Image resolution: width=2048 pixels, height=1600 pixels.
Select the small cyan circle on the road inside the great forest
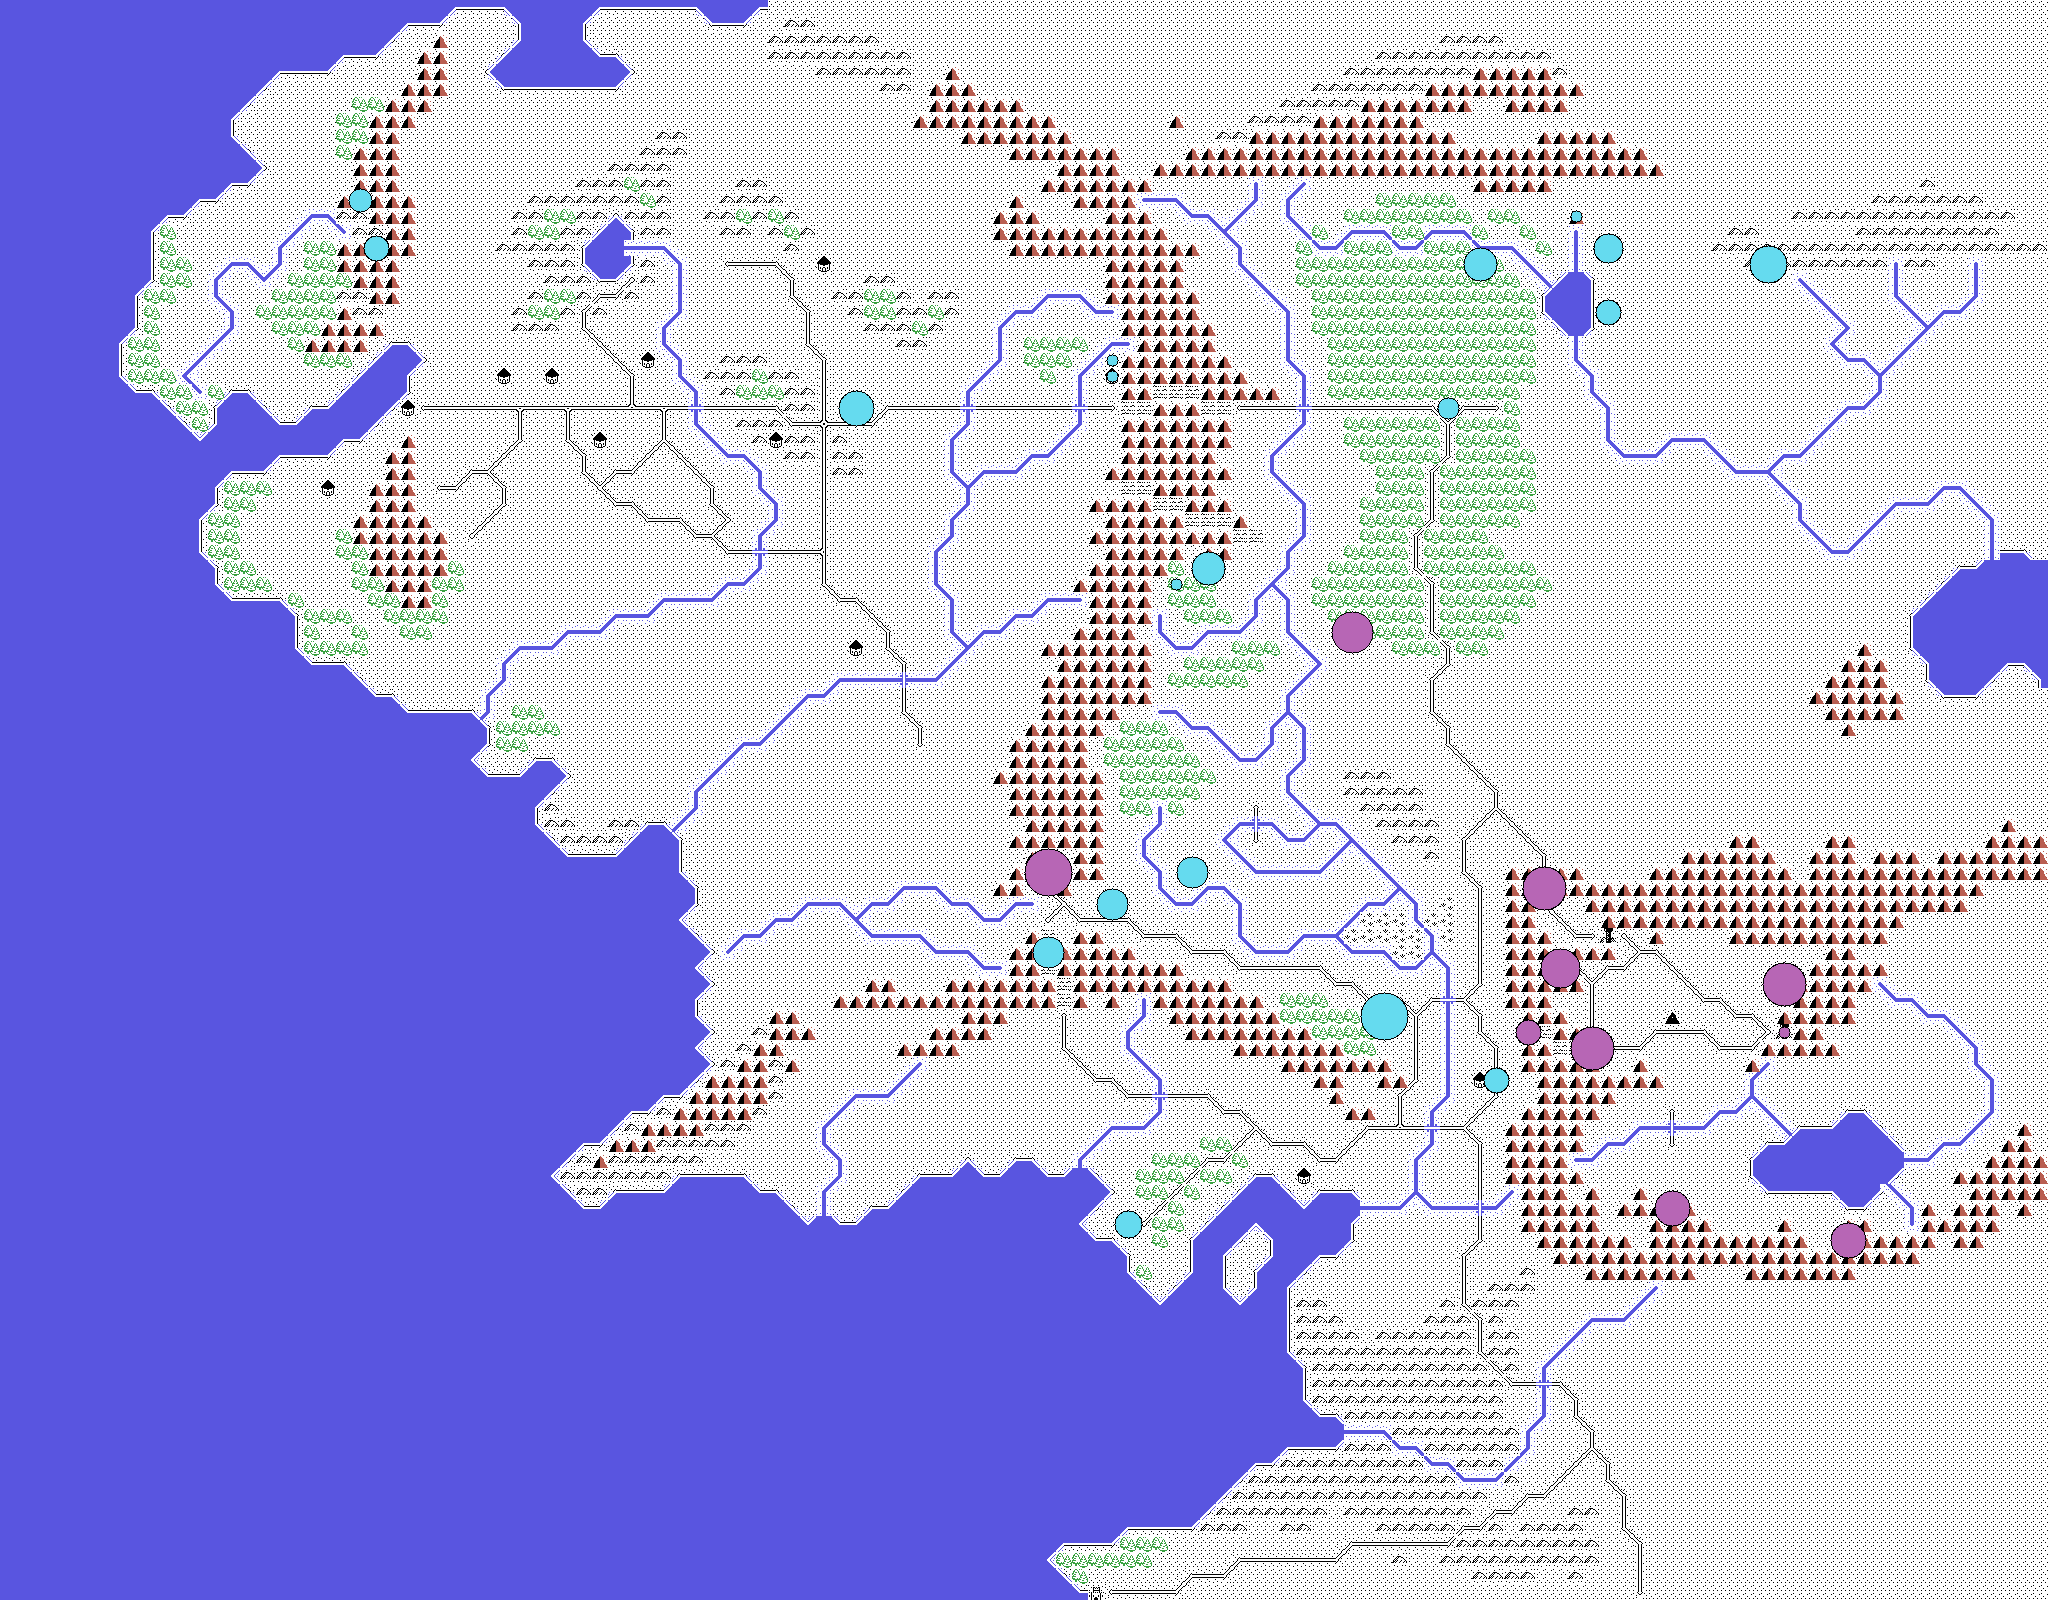(1448, 408)
